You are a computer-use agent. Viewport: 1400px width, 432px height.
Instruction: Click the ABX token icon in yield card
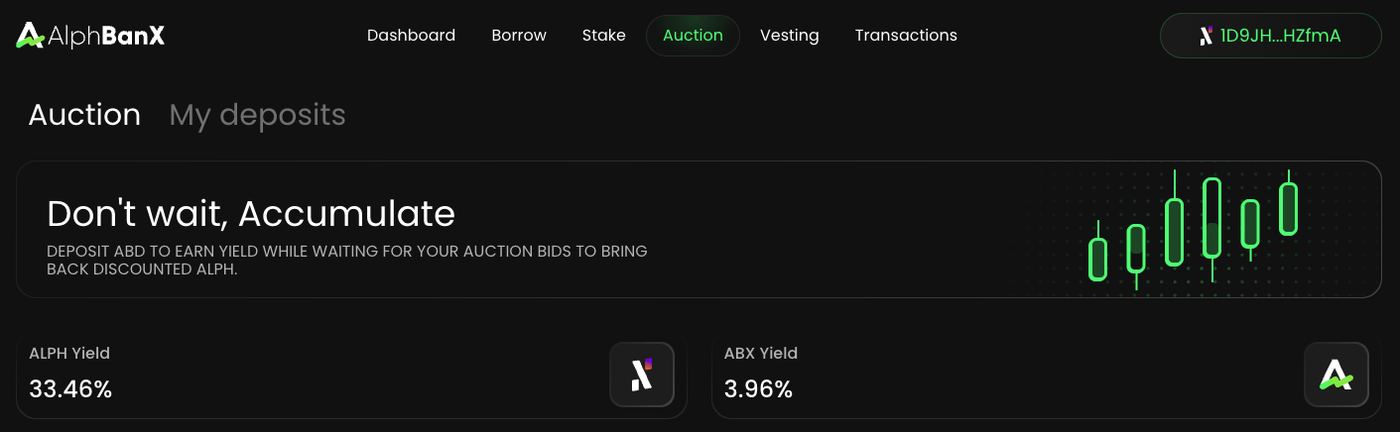point(1336,375)
